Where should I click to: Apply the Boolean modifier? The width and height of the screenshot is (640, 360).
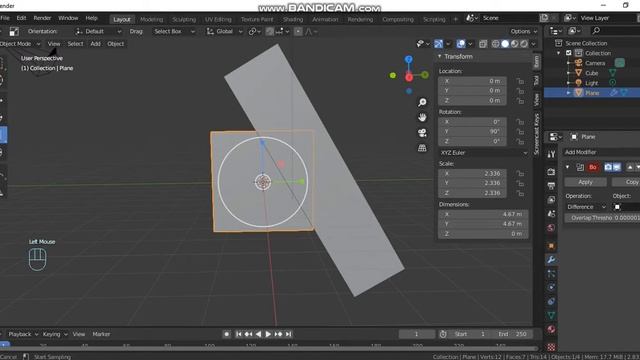pyautogui.click(x=585, y=182)
